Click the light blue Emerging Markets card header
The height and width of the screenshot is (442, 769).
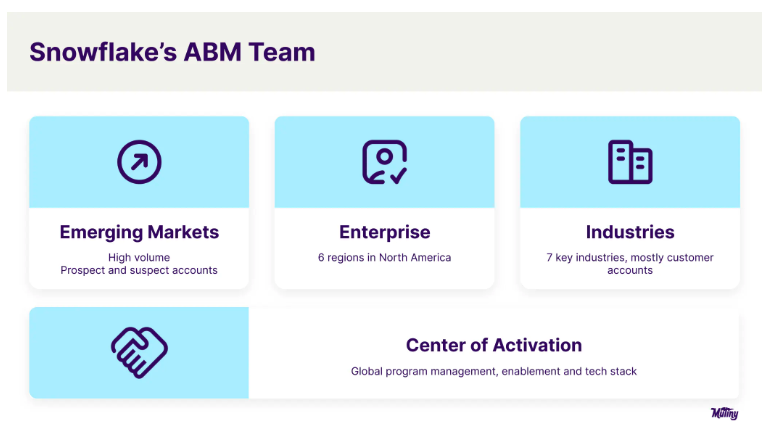pyautogui.click(x=139, y=162)
